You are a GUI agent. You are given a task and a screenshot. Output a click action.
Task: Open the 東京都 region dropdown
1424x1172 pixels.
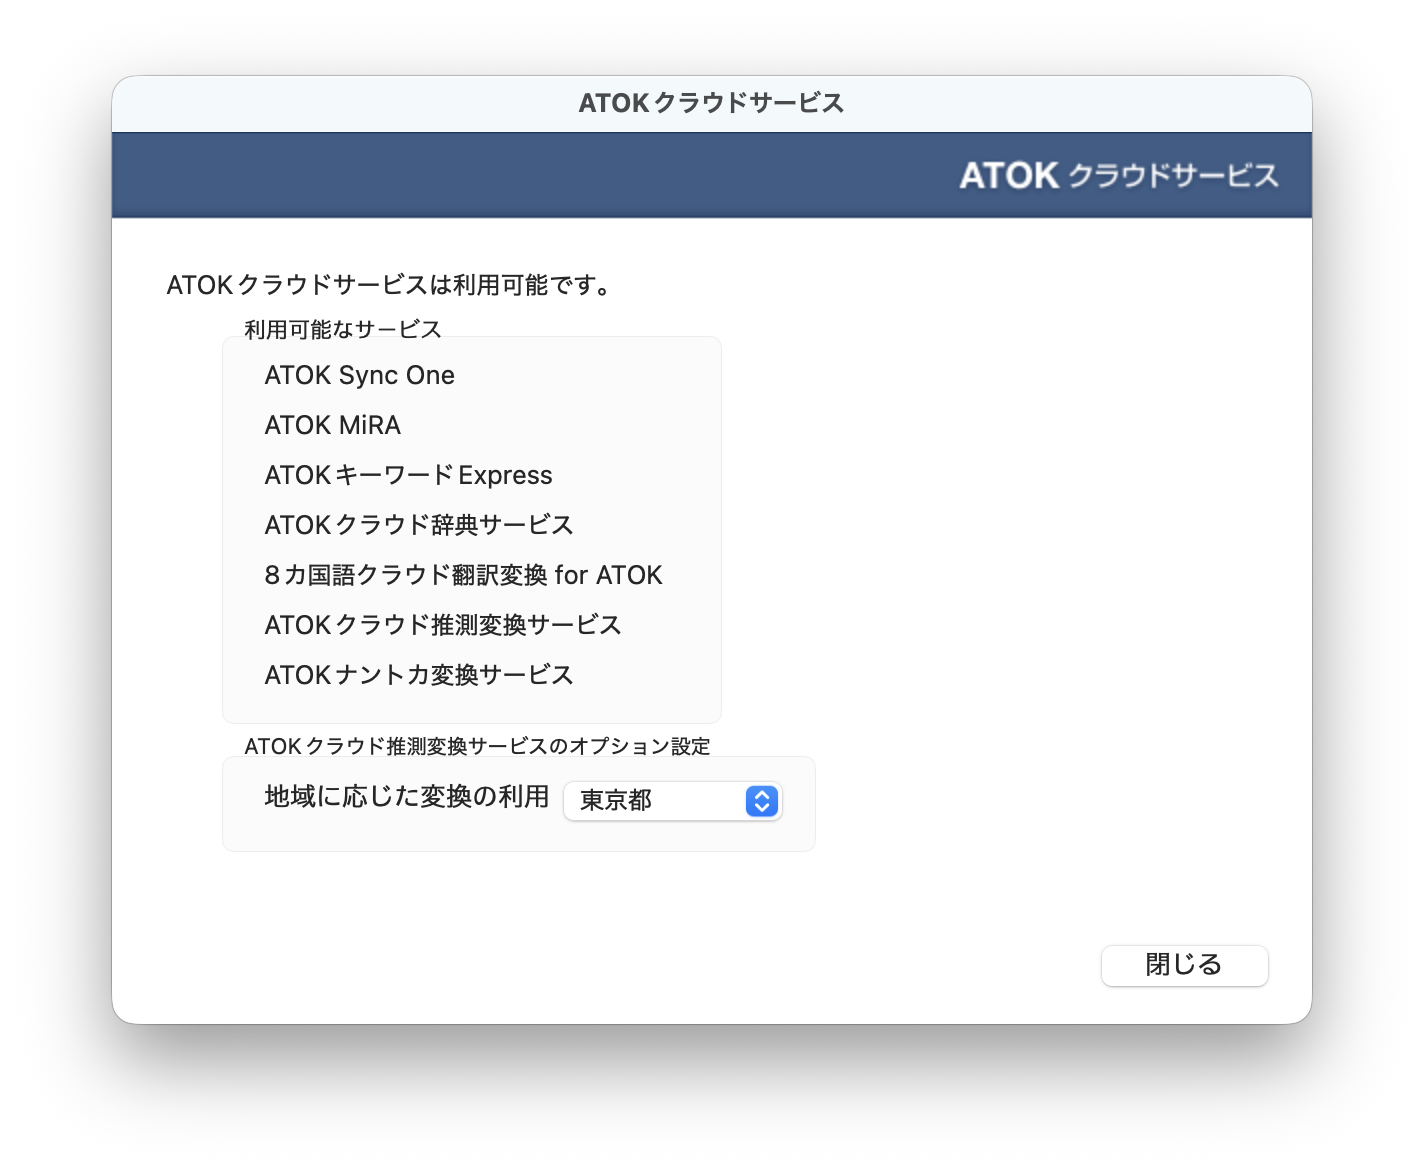tap(672, 801)
